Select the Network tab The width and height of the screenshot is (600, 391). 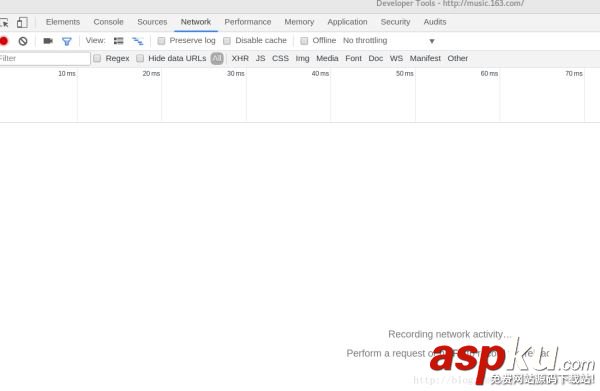tap(196, 22)
